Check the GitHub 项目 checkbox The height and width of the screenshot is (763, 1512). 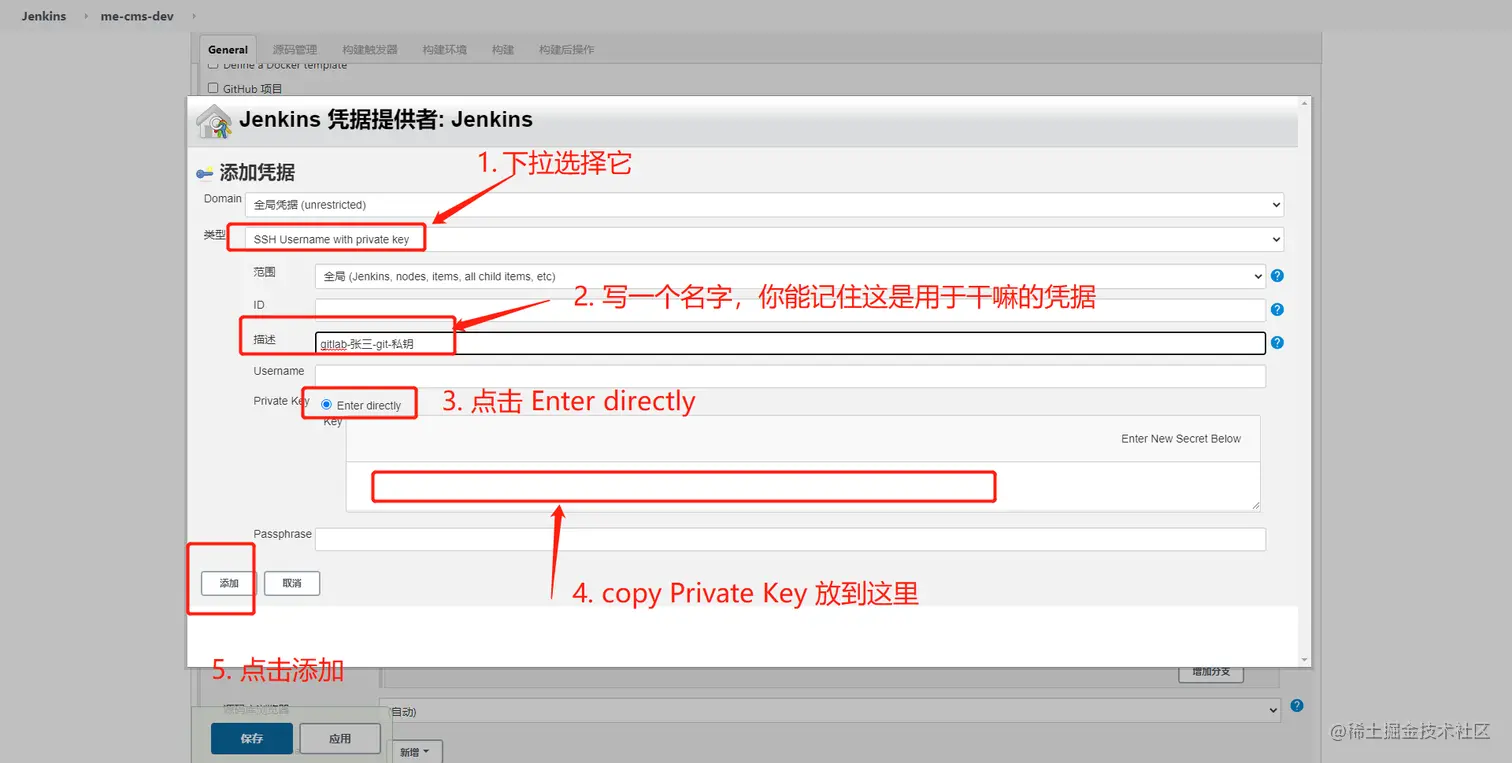click(213, 88)
